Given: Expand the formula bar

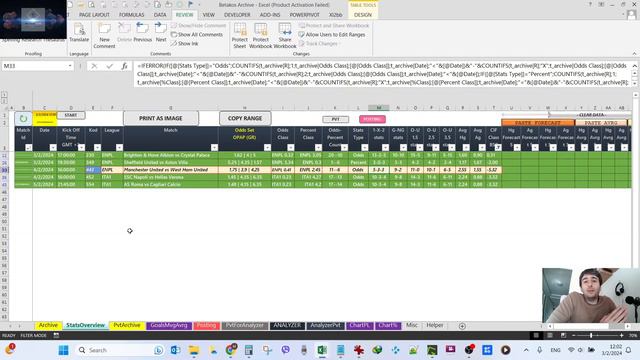Looking at the screenshot, I should point(634,66).
